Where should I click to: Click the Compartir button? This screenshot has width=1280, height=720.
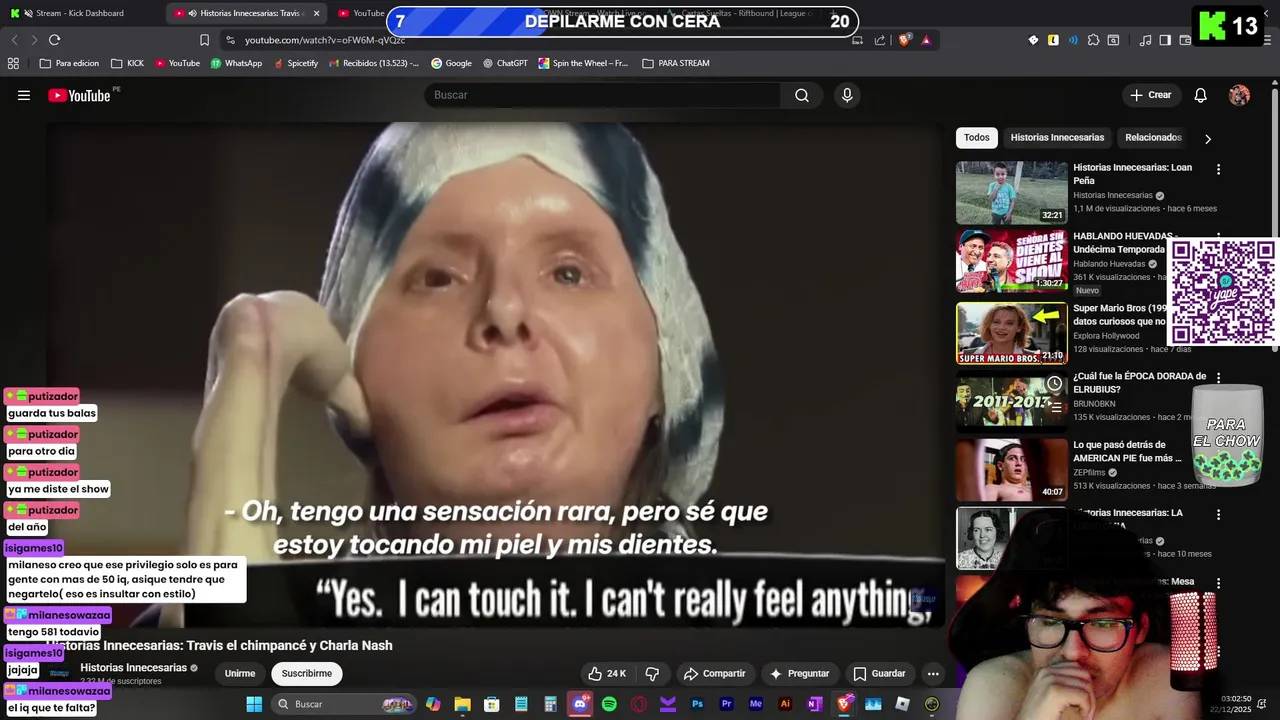(x=714, y=674)
